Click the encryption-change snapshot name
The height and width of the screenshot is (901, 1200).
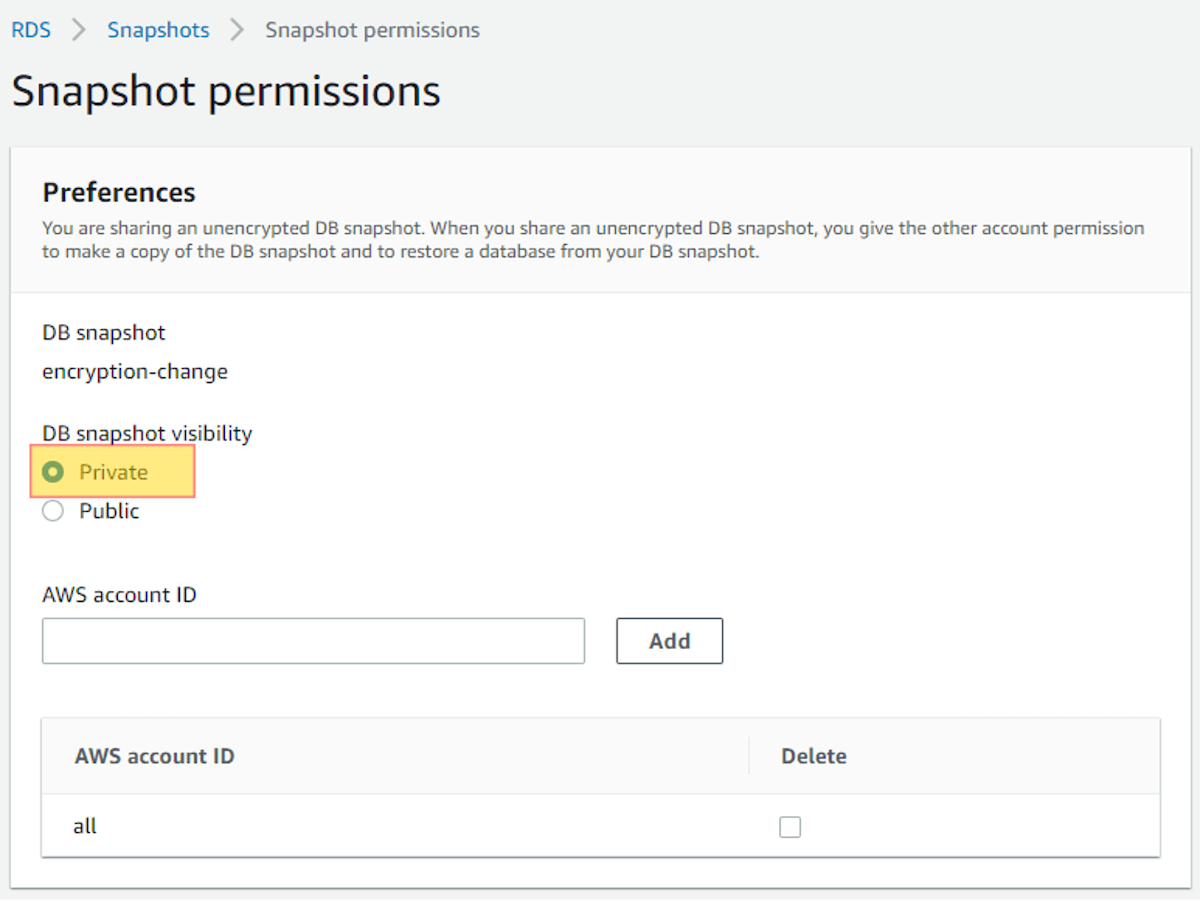pos(134,371)
